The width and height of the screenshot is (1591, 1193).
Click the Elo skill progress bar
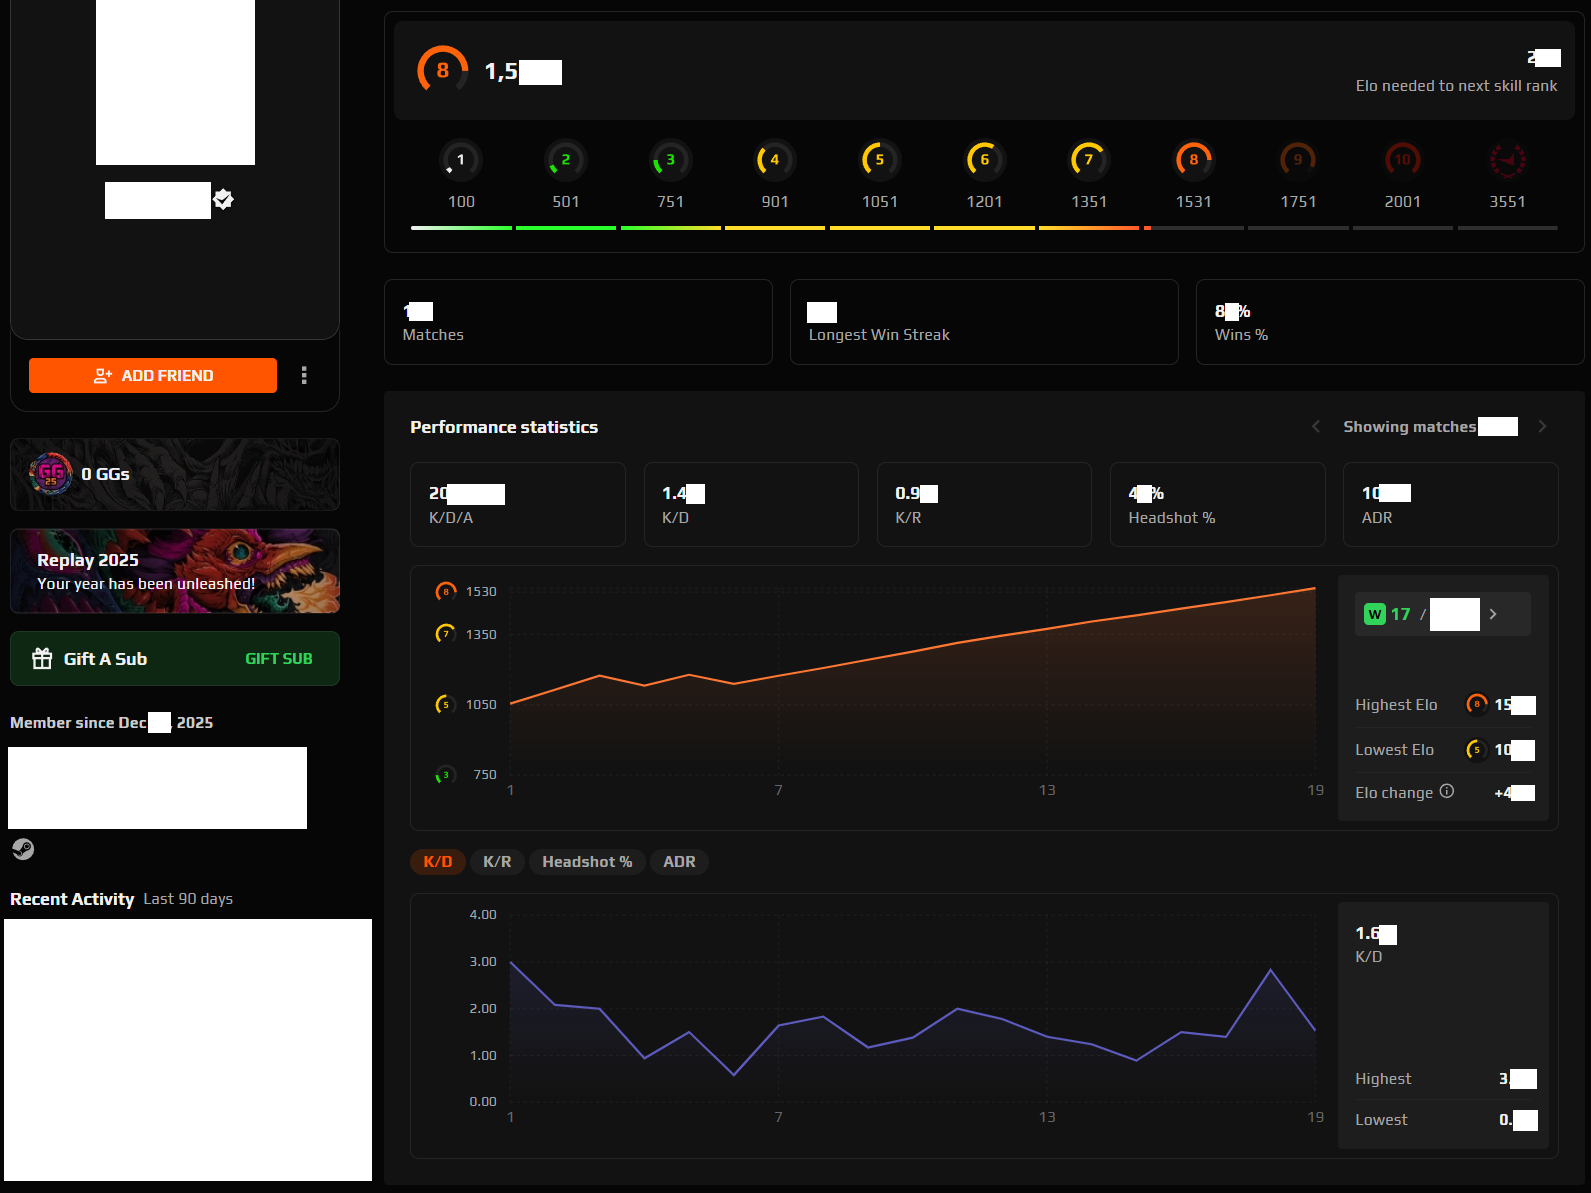tap(984, 228)
